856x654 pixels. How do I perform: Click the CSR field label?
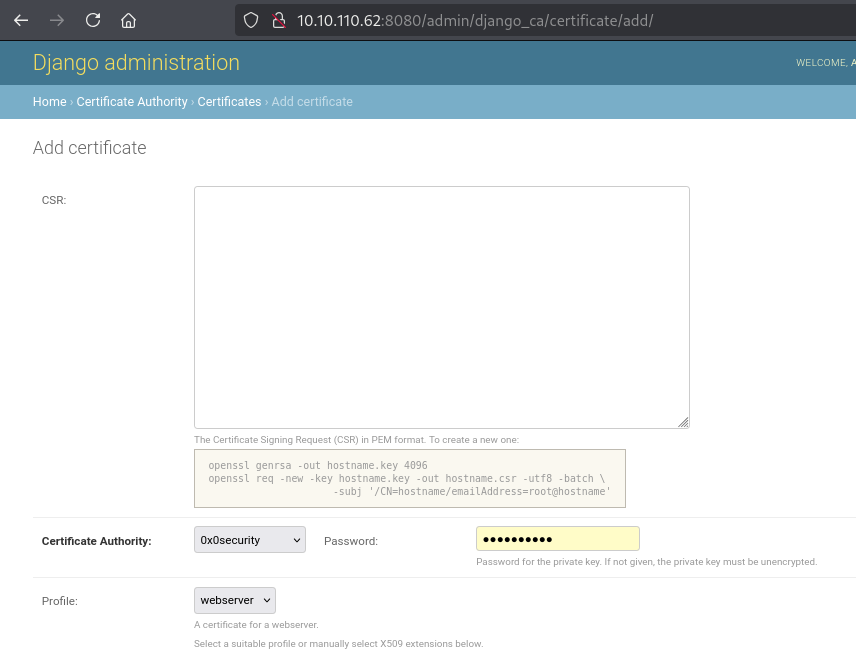coord(54,200)
